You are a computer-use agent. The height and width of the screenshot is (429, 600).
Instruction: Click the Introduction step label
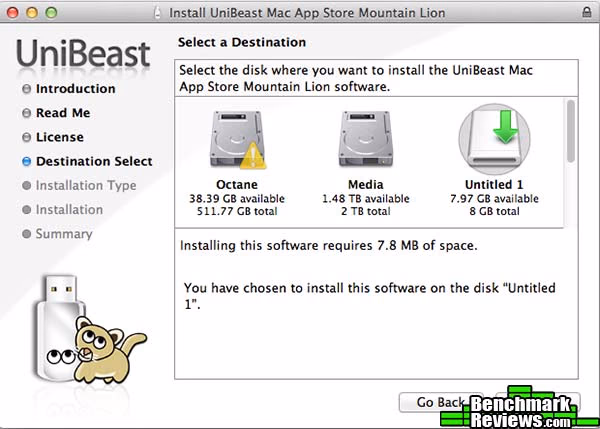(x=75, y=89)
